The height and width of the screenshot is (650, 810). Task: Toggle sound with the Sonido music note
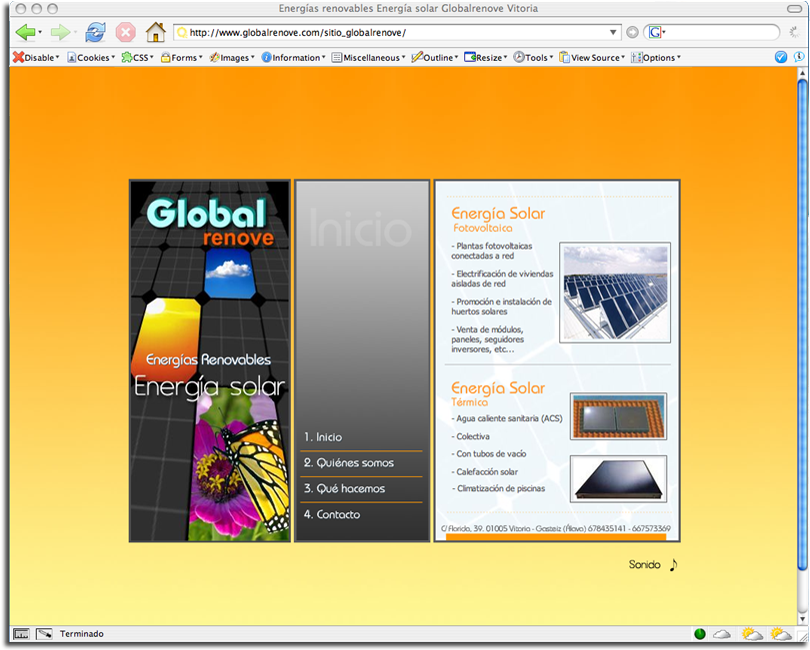click(x=673, y=565)
